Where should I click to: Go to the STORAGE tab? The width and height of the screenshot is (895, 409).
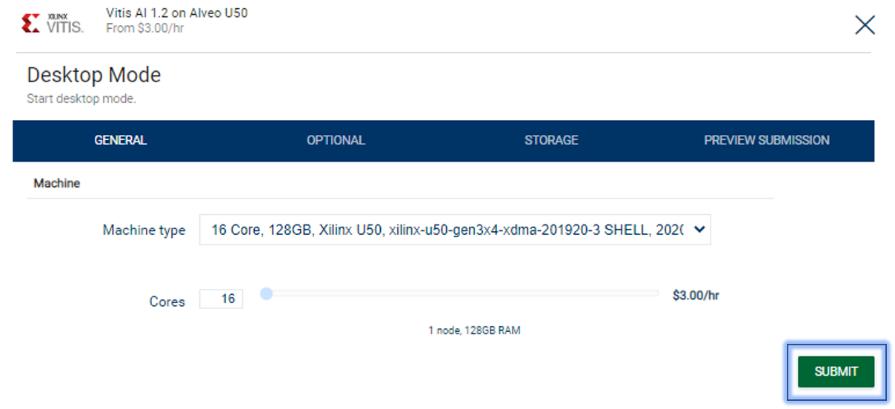(551, 140)
